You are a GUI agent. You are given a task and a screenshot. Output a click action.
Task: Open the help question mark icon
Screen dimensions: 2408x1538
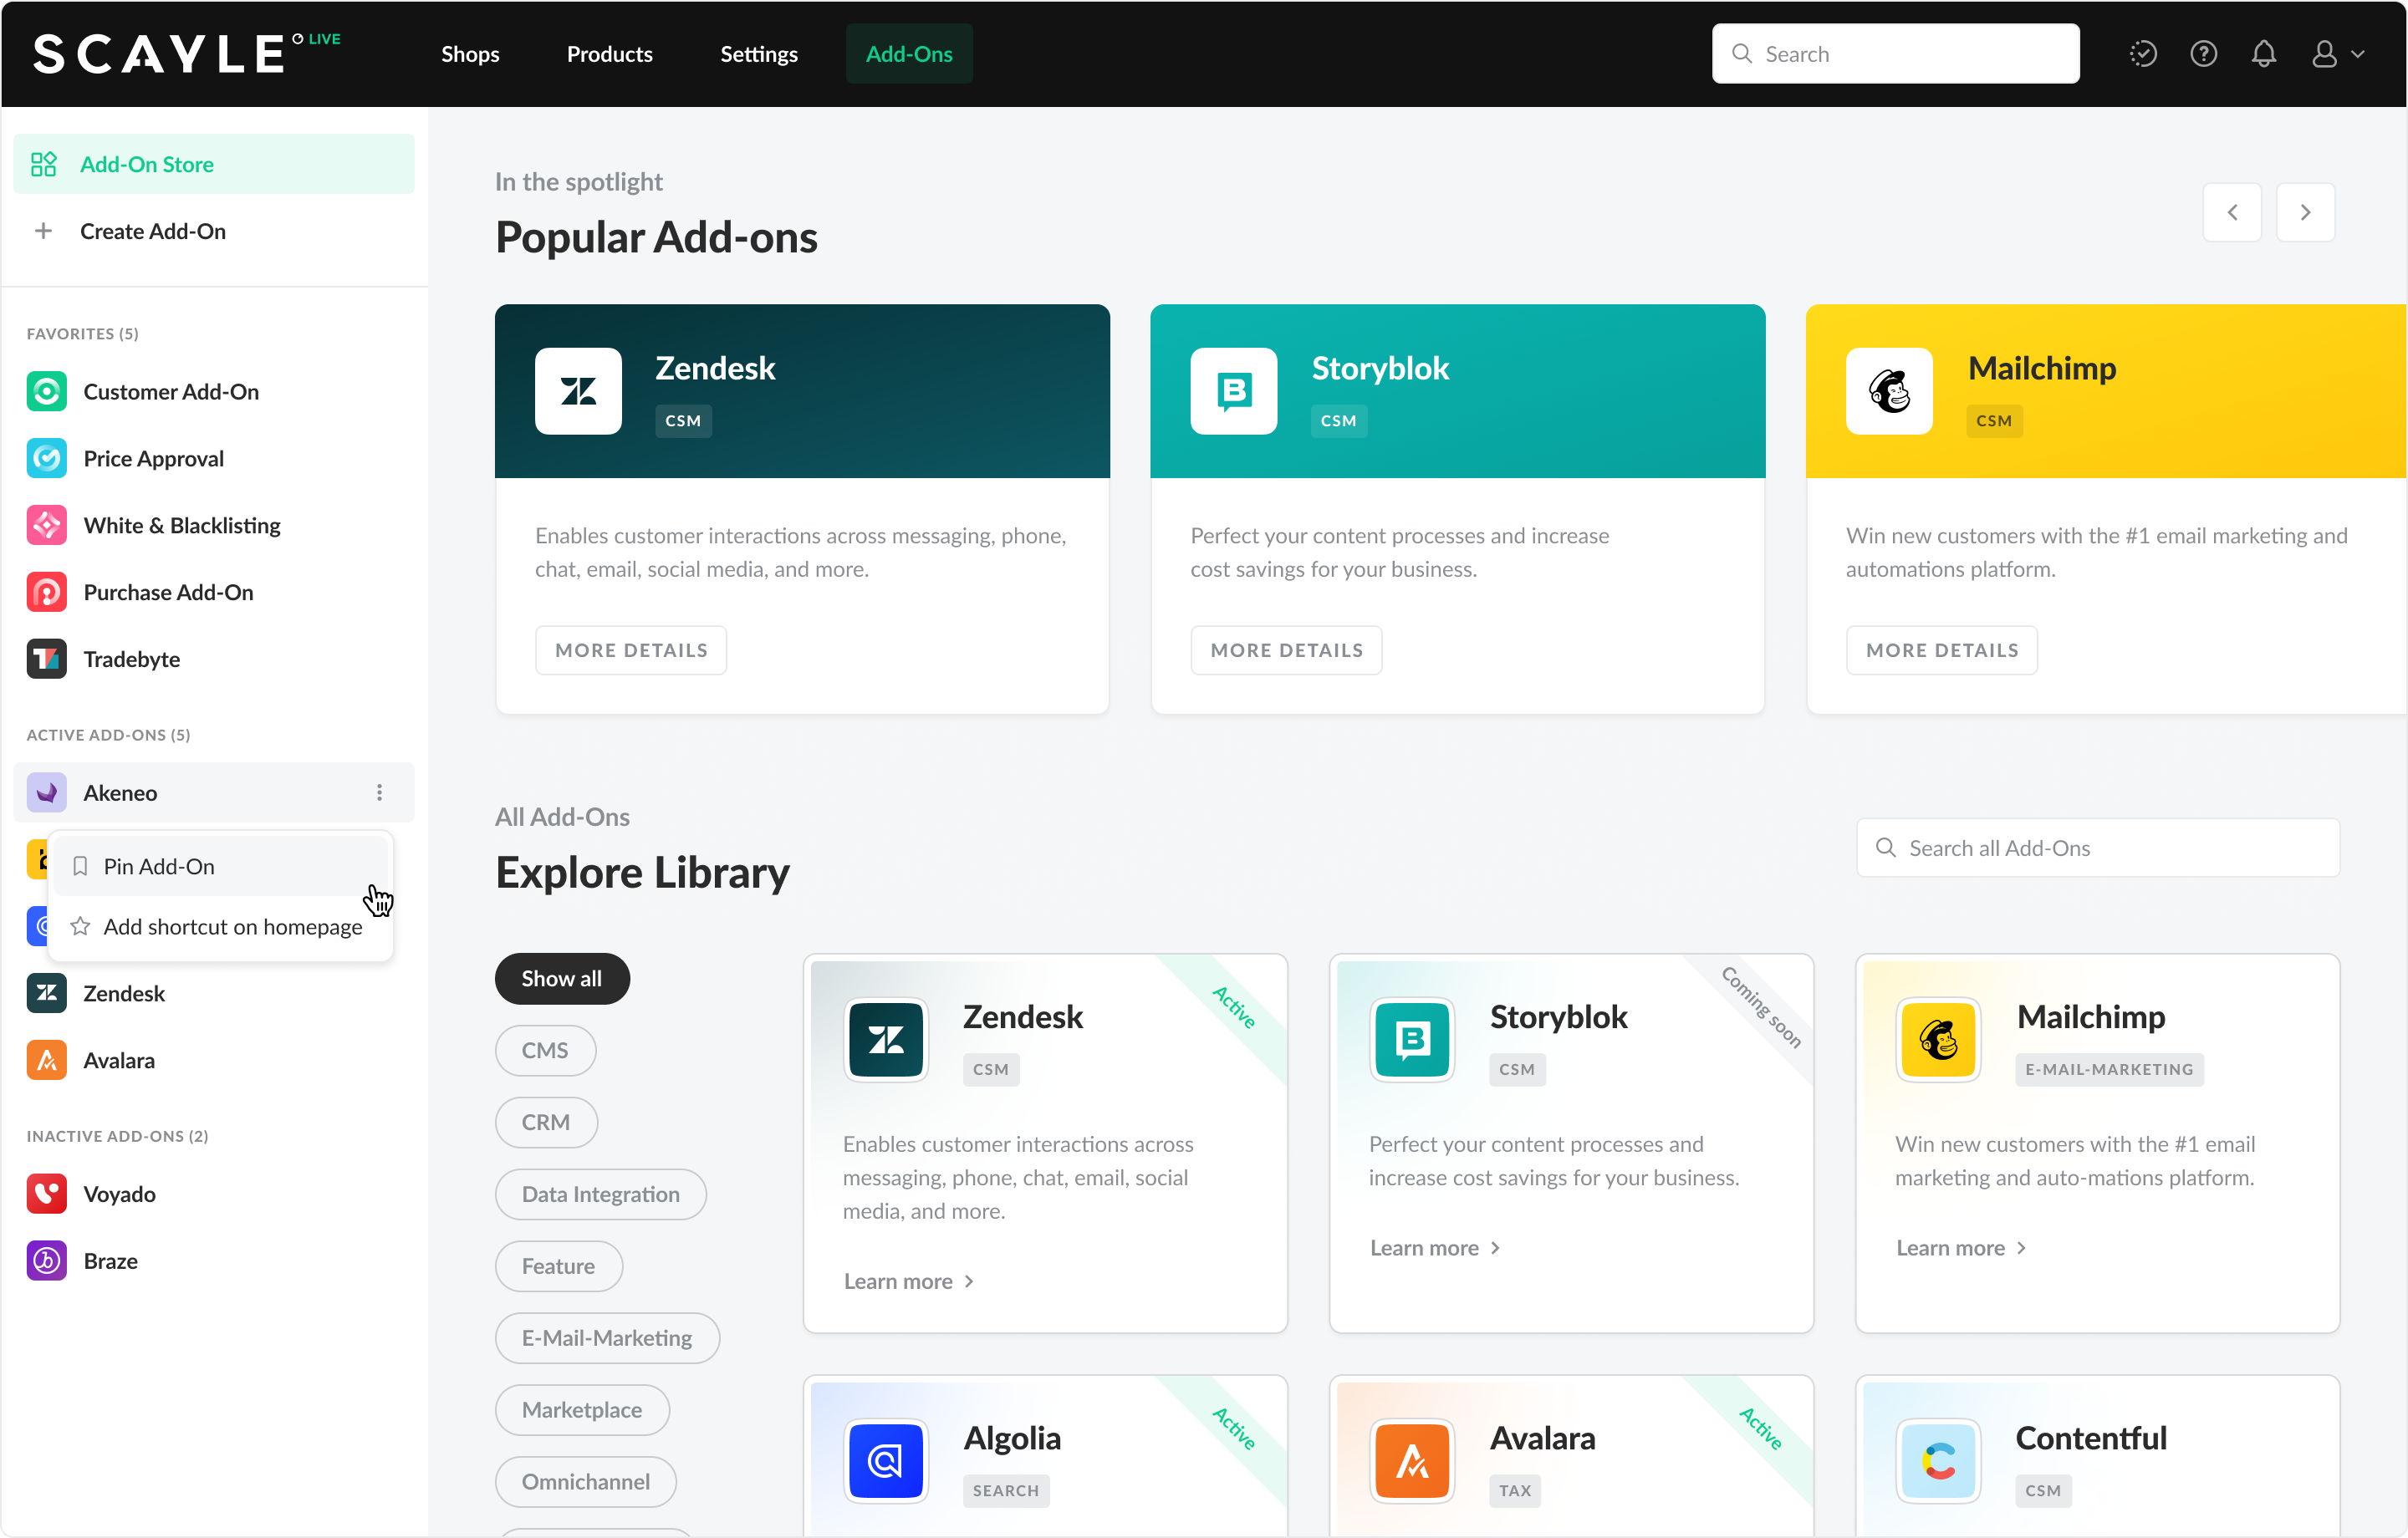tap(2203, 54)
